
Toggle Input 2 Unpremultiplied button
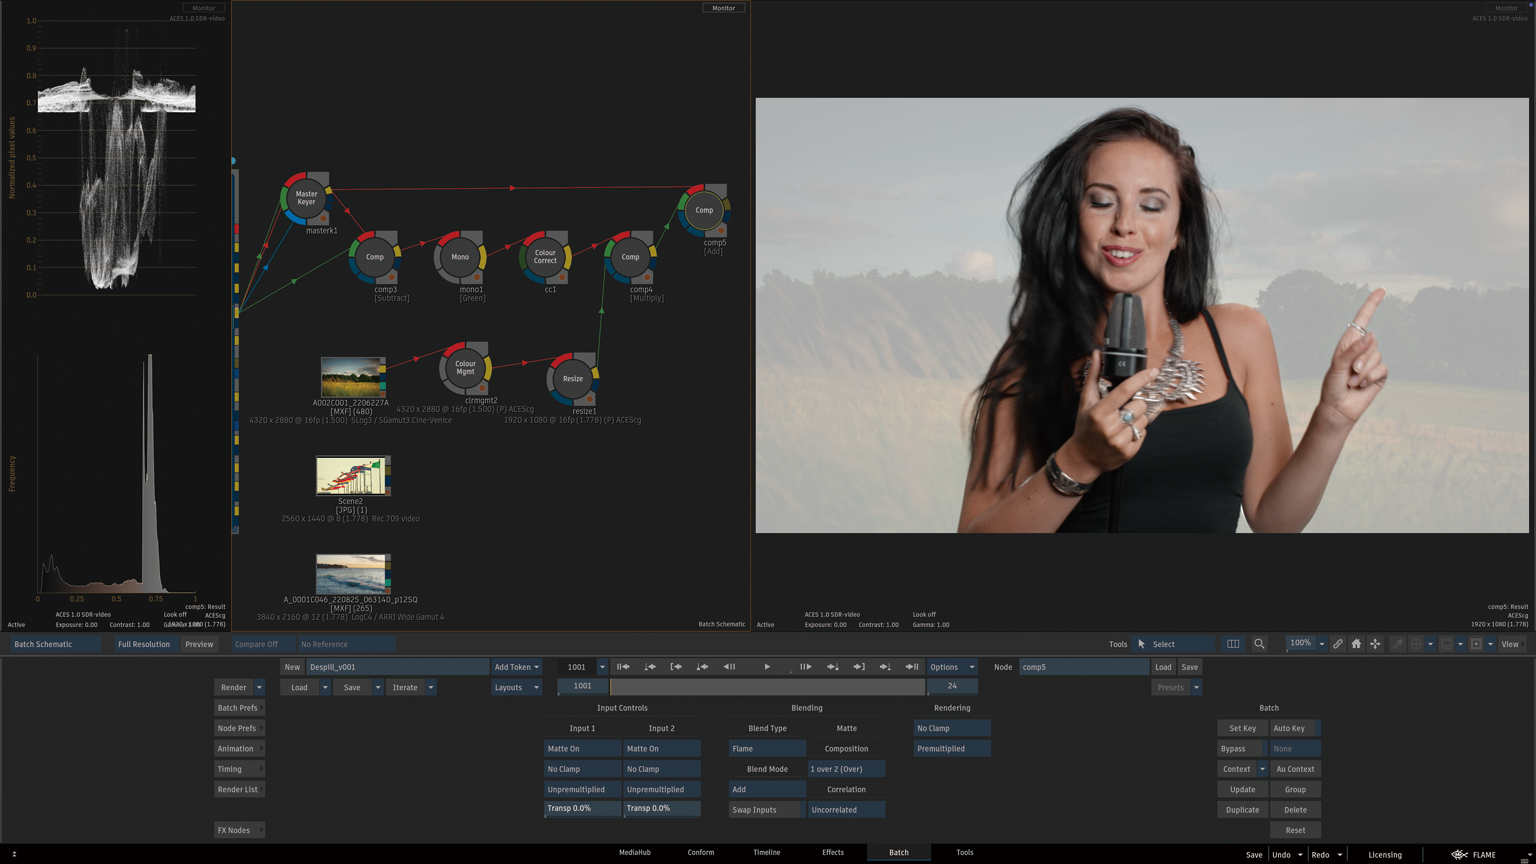(662, 790)
